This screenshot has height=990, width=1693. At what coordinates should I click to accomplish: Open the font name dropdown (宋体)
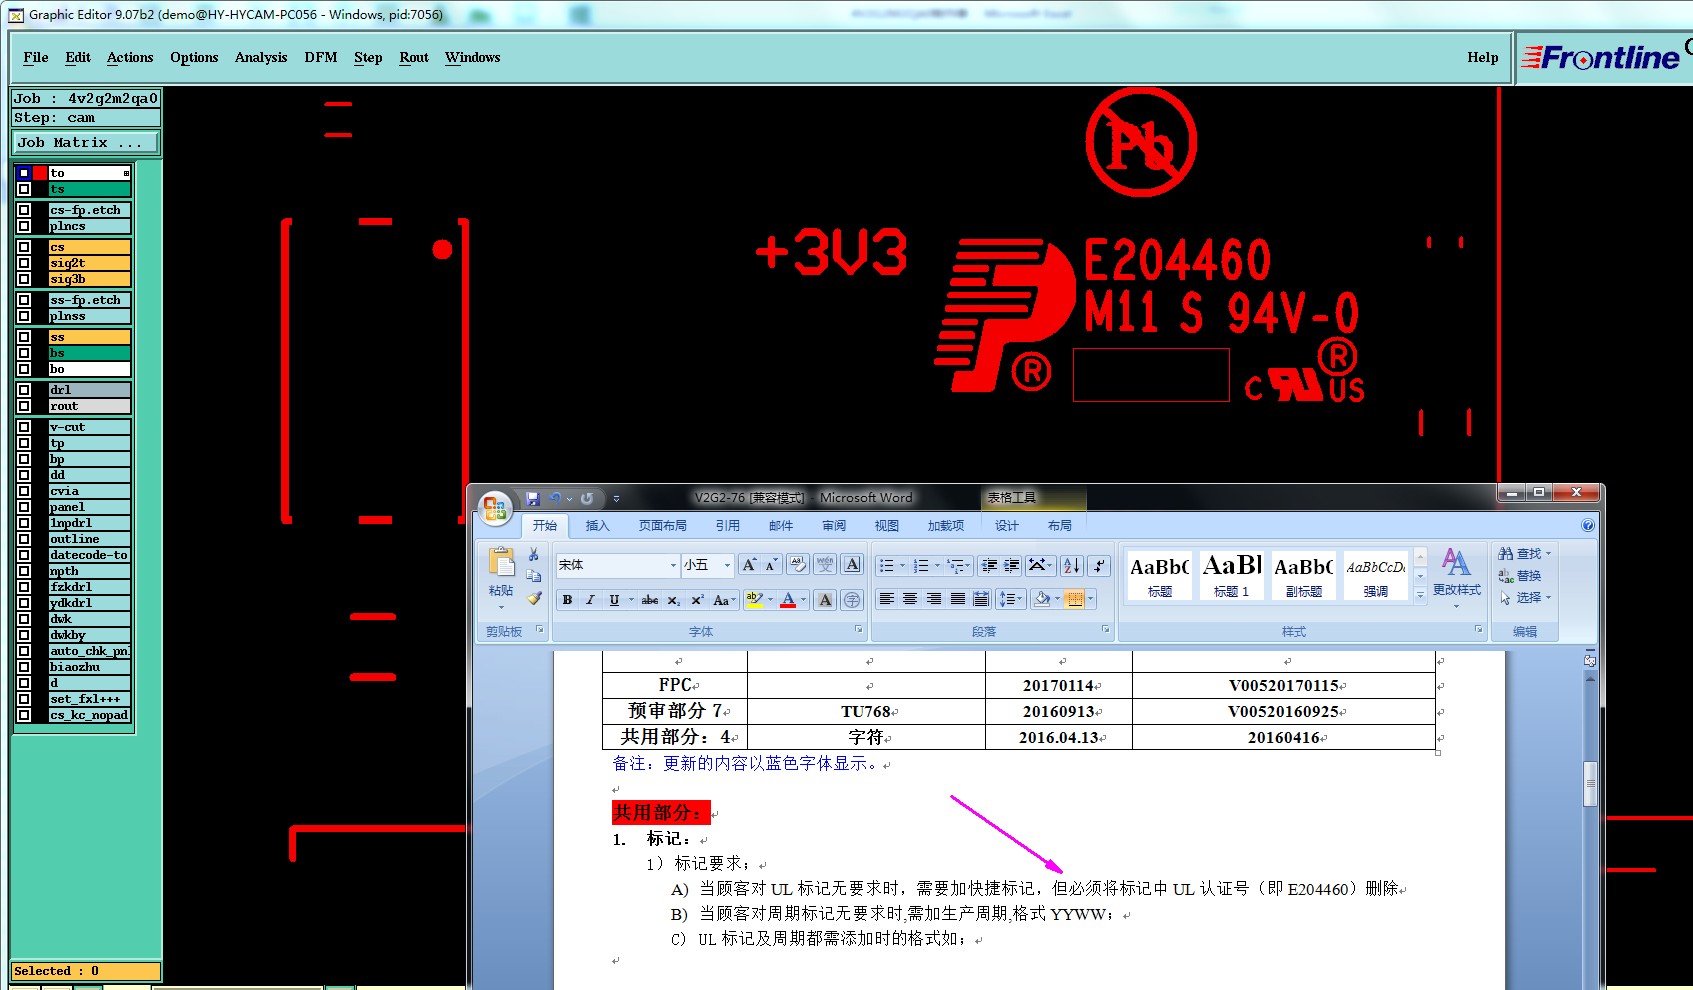click(x=673, y=565)
